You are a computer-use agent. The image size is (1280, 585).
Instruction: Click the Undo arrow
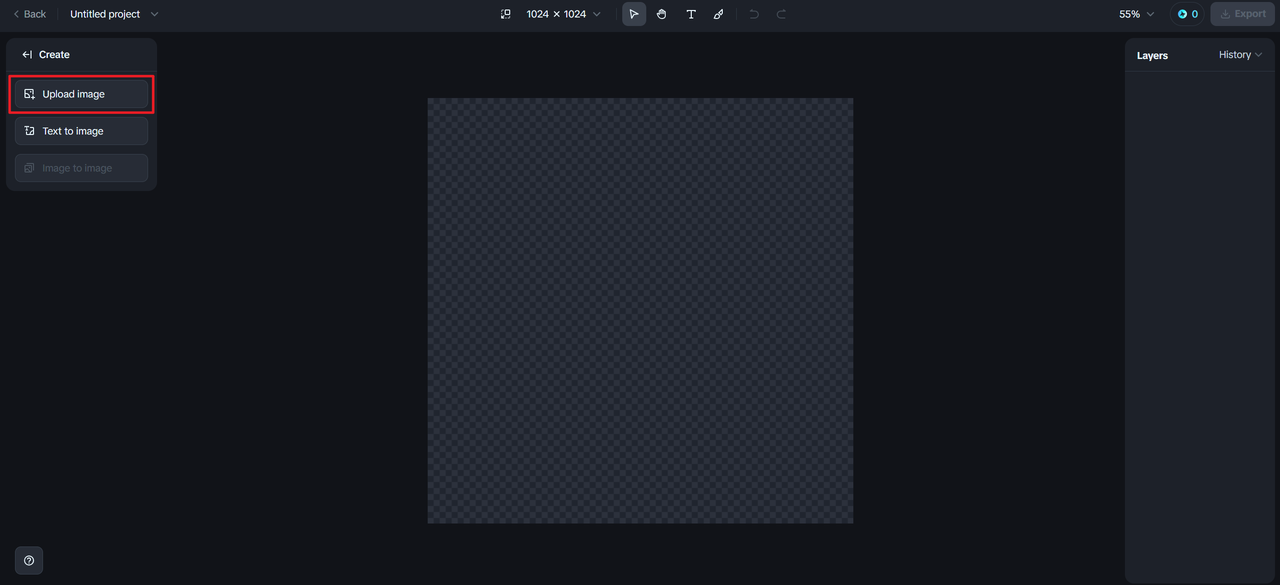point(754,14)
